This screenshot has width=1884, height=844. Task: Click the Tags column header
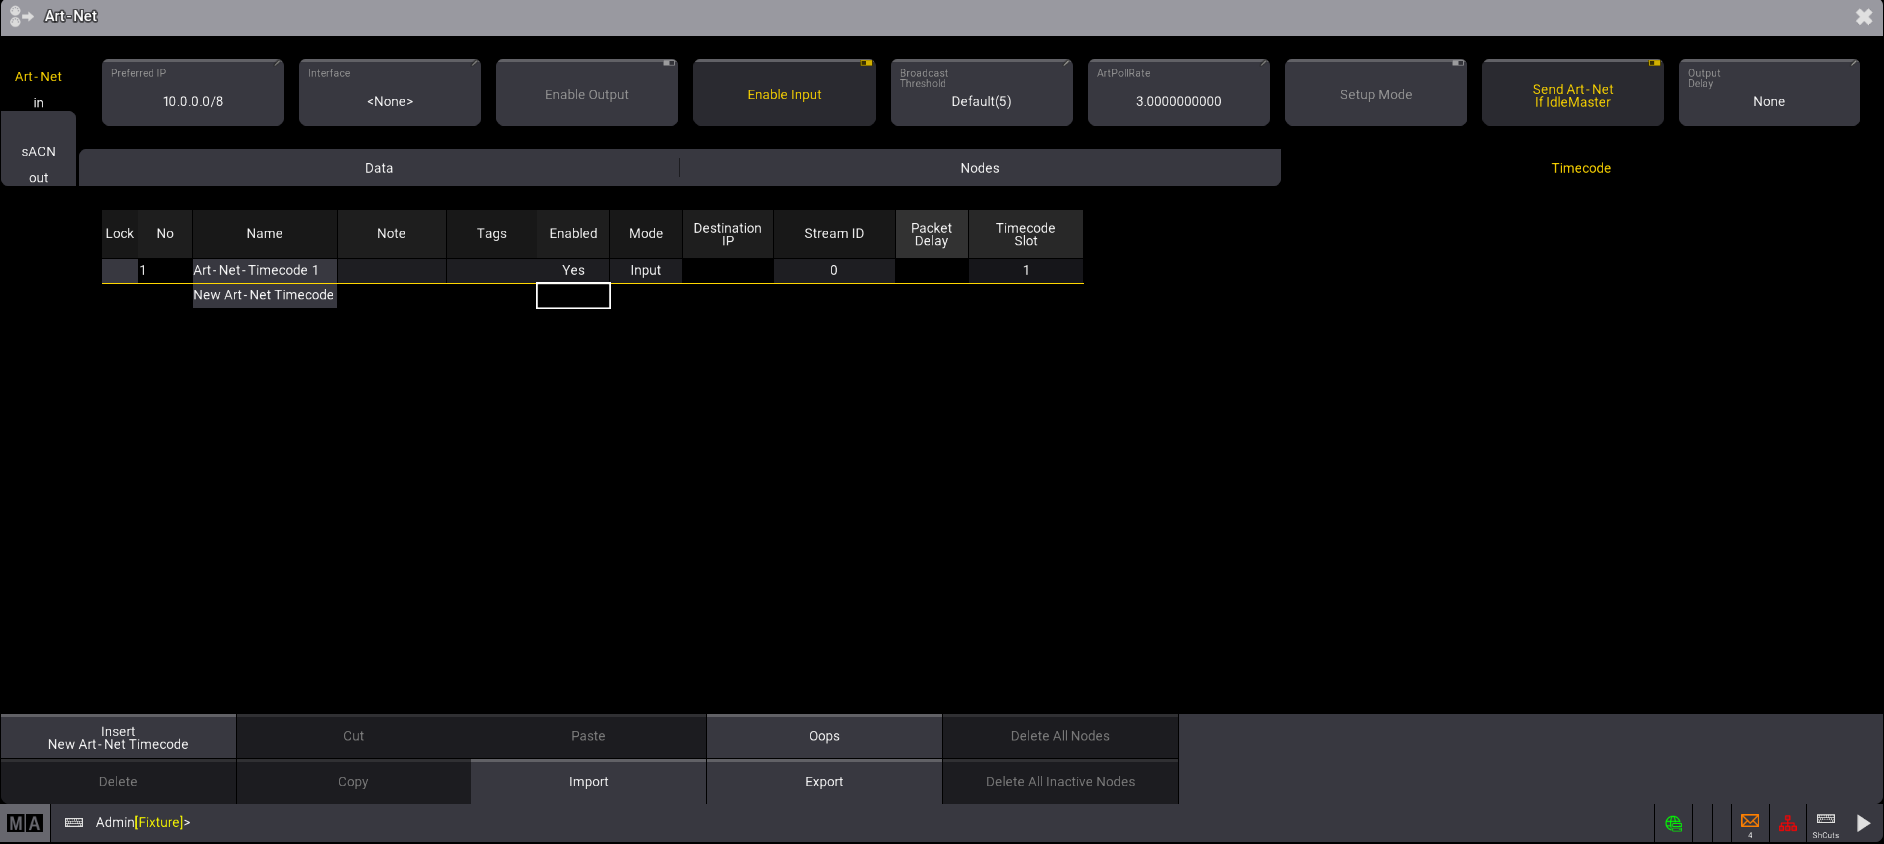pos(491,234)
